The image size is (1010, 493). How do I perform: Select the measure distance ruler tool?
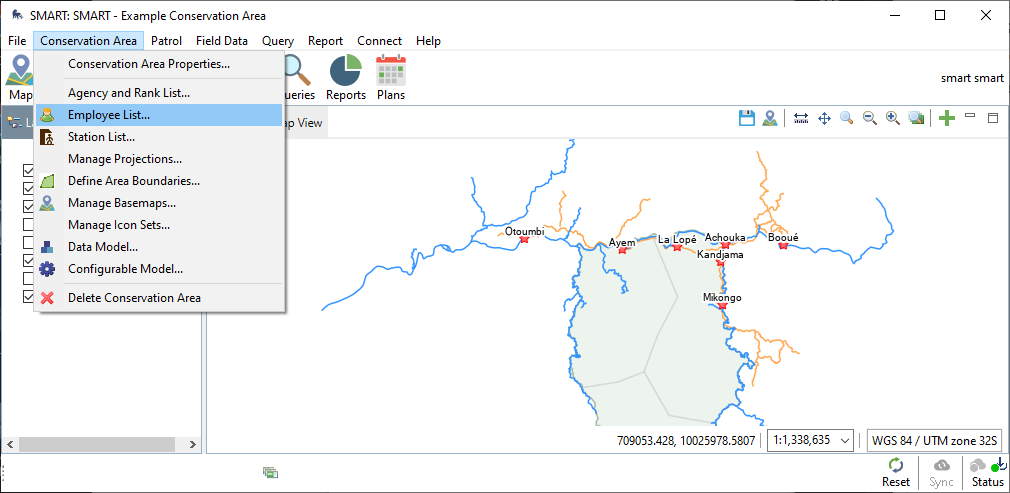[x=801, y=118]
